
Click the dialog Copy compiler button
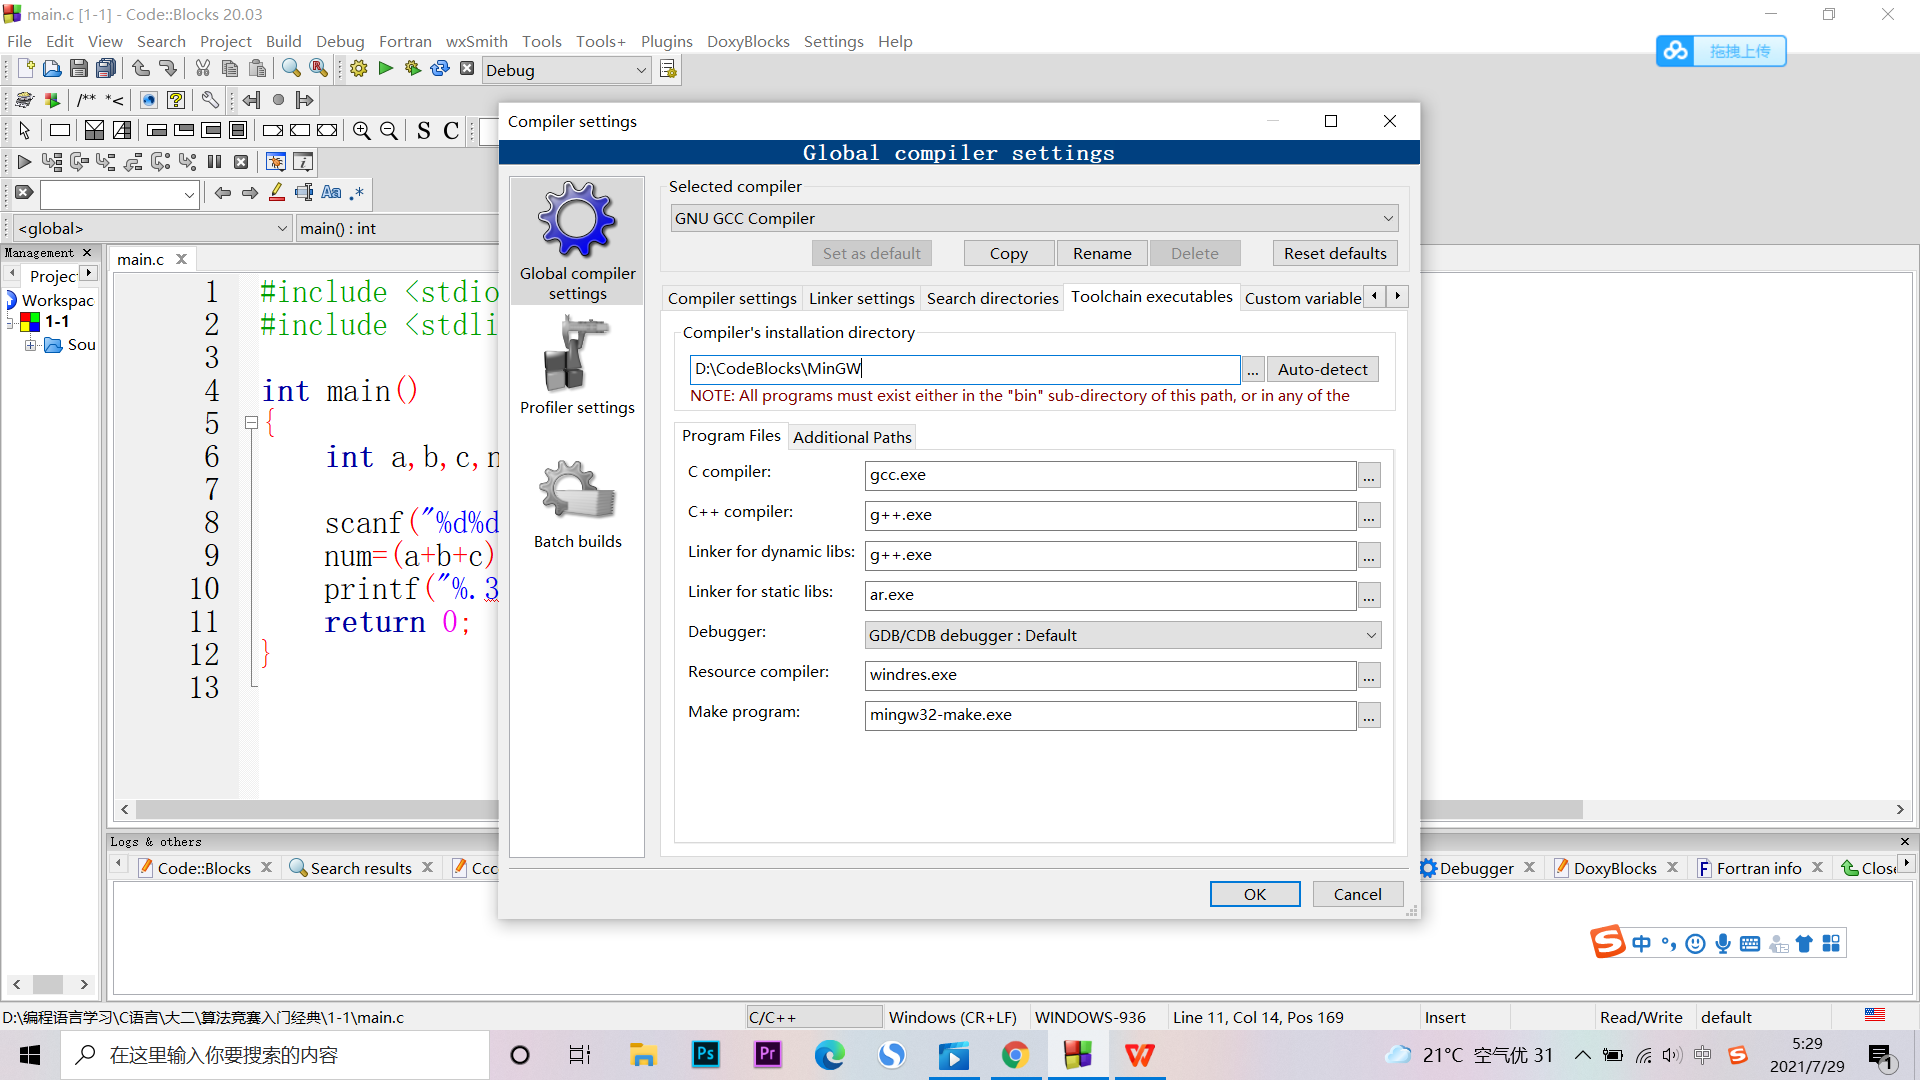1009,254
